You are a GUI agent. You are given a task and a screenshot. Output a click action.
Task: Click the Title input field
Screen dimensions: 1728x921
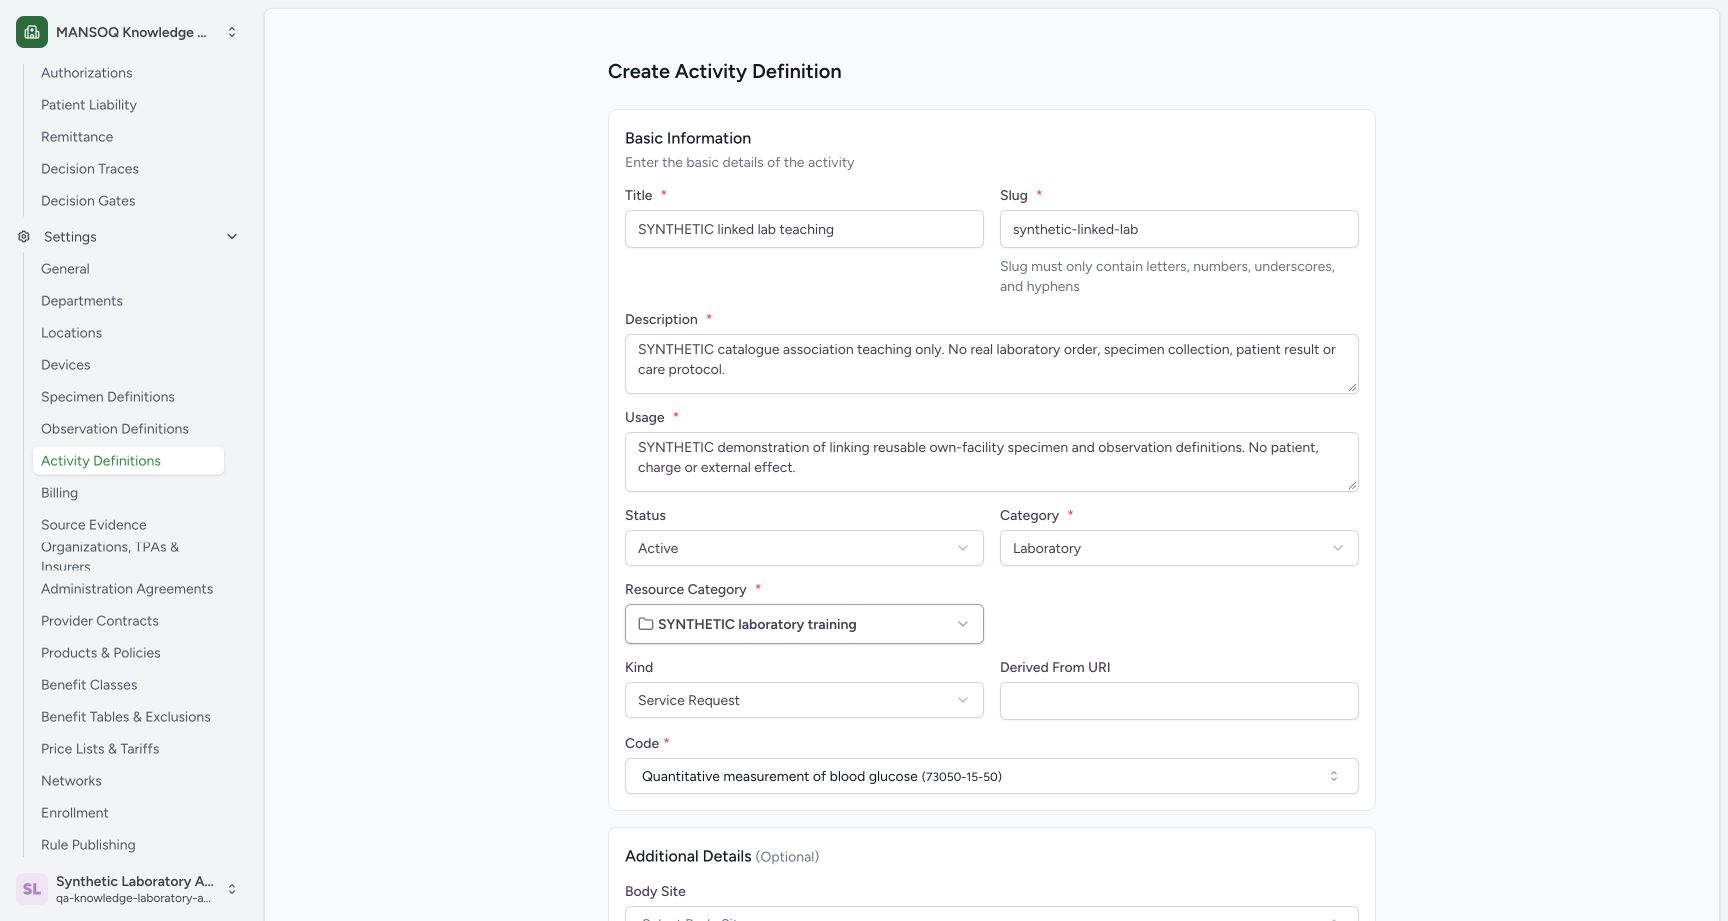pyautogui.click(x=804, y=229)
